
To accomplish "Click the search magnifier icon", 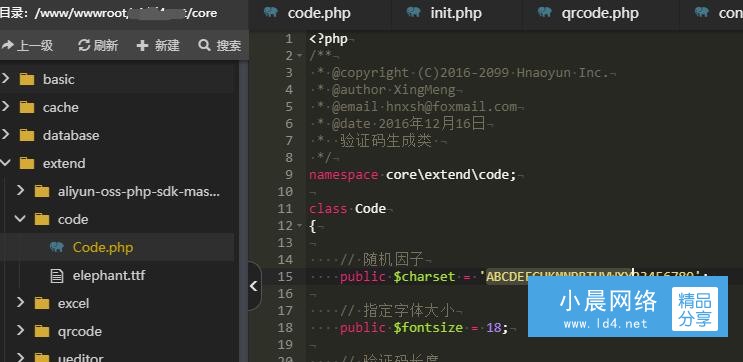I will click(204, 45).
